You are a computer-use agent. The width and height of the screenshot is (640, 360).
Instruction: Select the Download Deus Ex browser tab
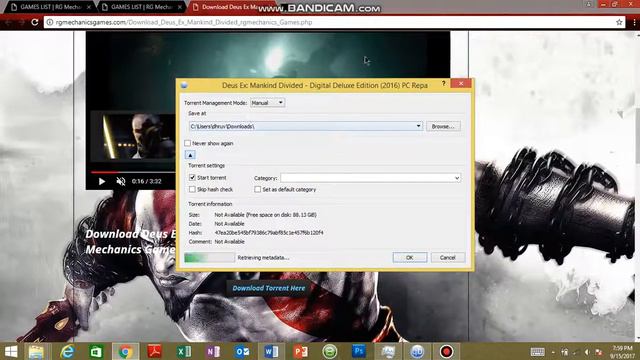[x=229, y=7]
